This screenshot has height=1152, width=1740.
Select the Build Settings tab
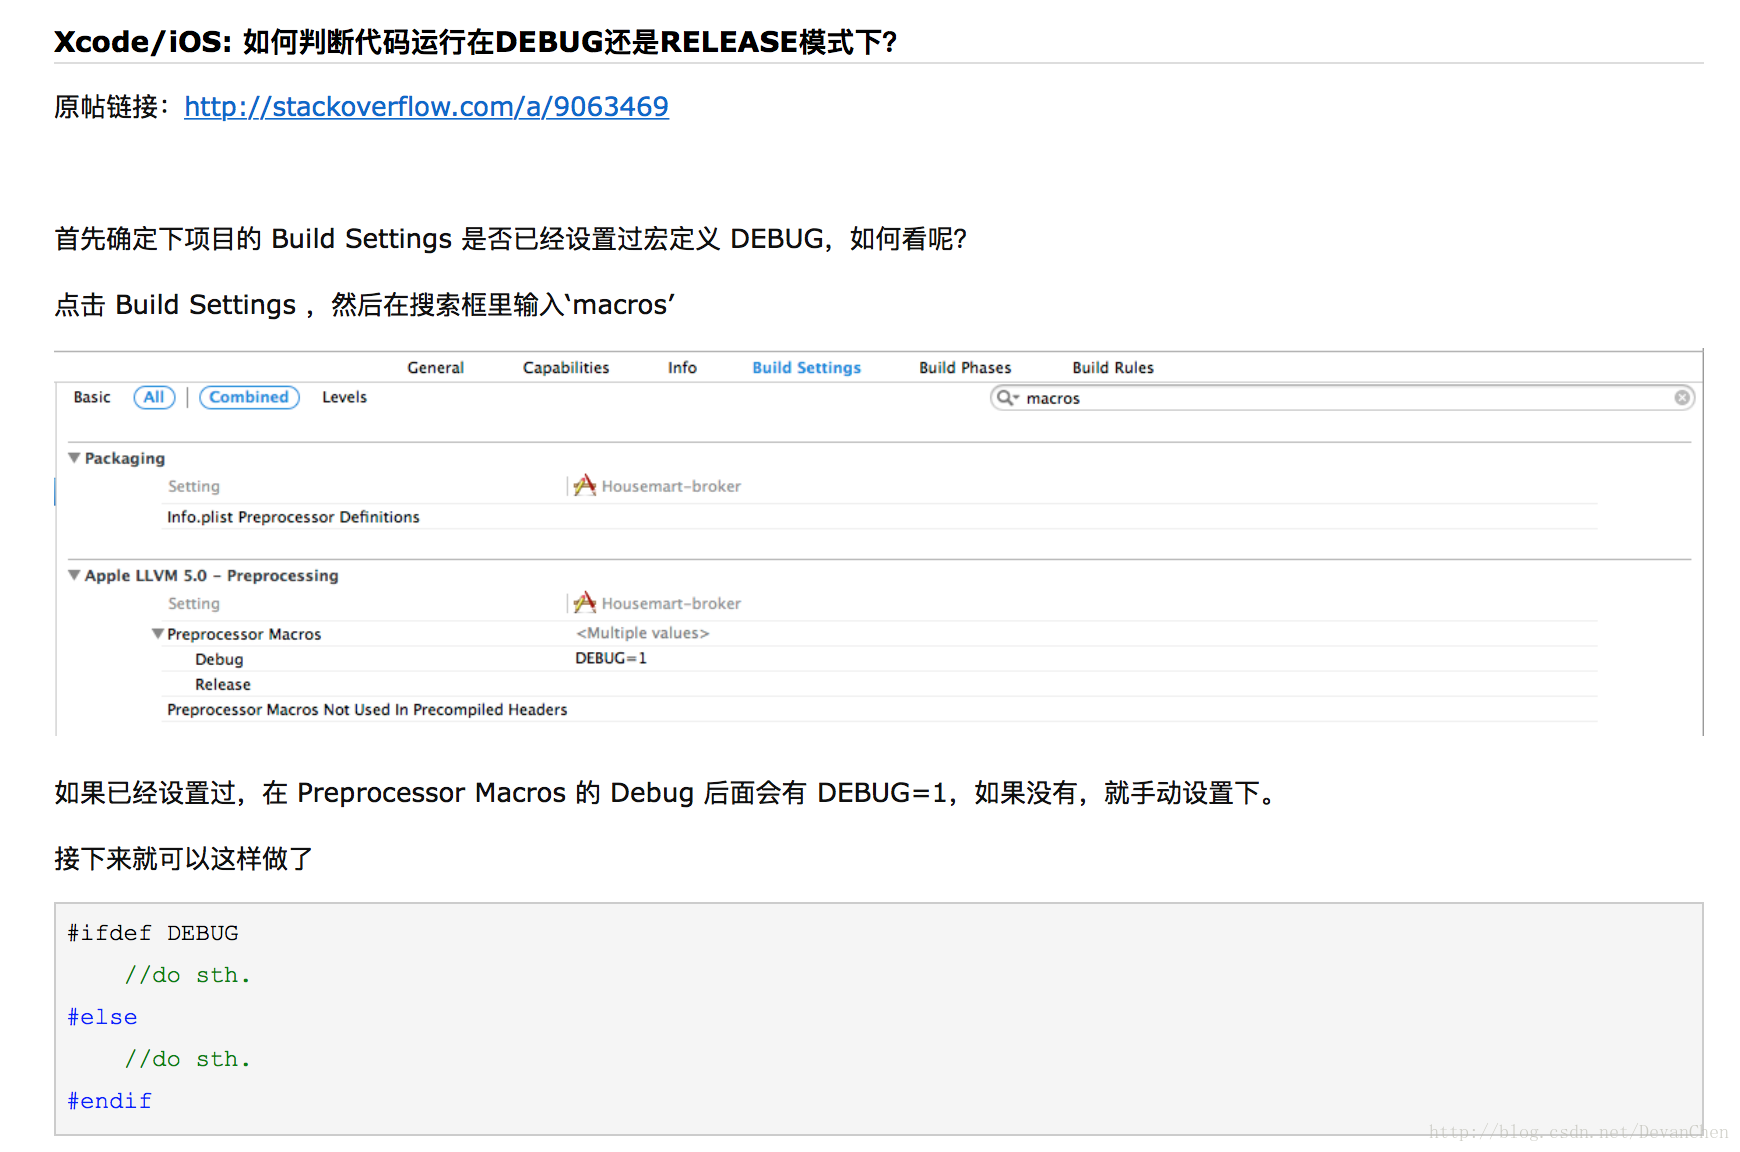pyautogui.click(x=806, y=368)
